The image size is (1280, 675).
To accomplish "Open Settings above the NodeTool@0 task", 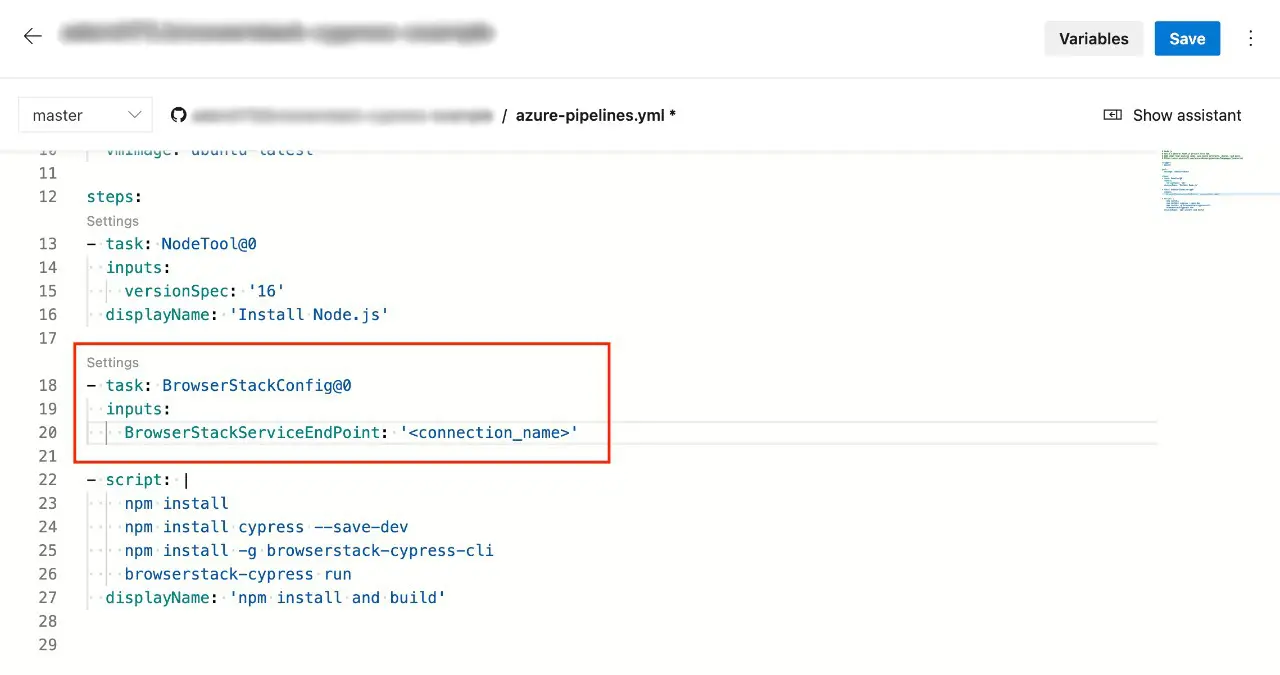I will click(112, 221).
